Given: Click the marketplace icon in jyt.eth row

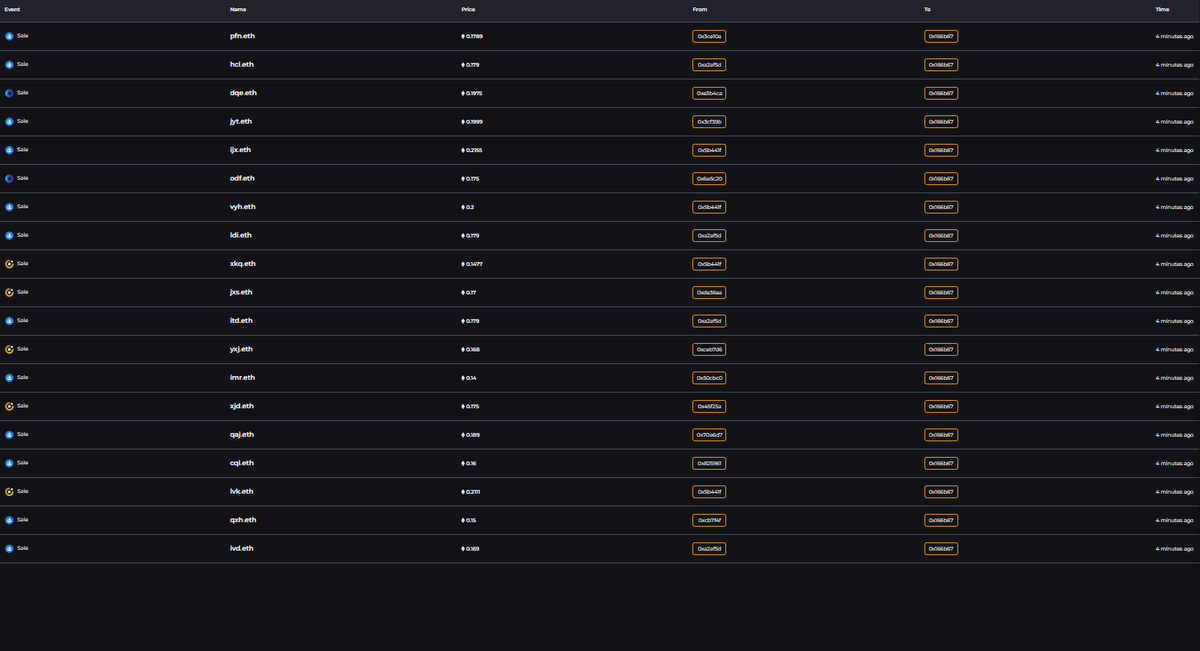Looking at the screenshot, I should pyautogui.click(x=10, y=121).
